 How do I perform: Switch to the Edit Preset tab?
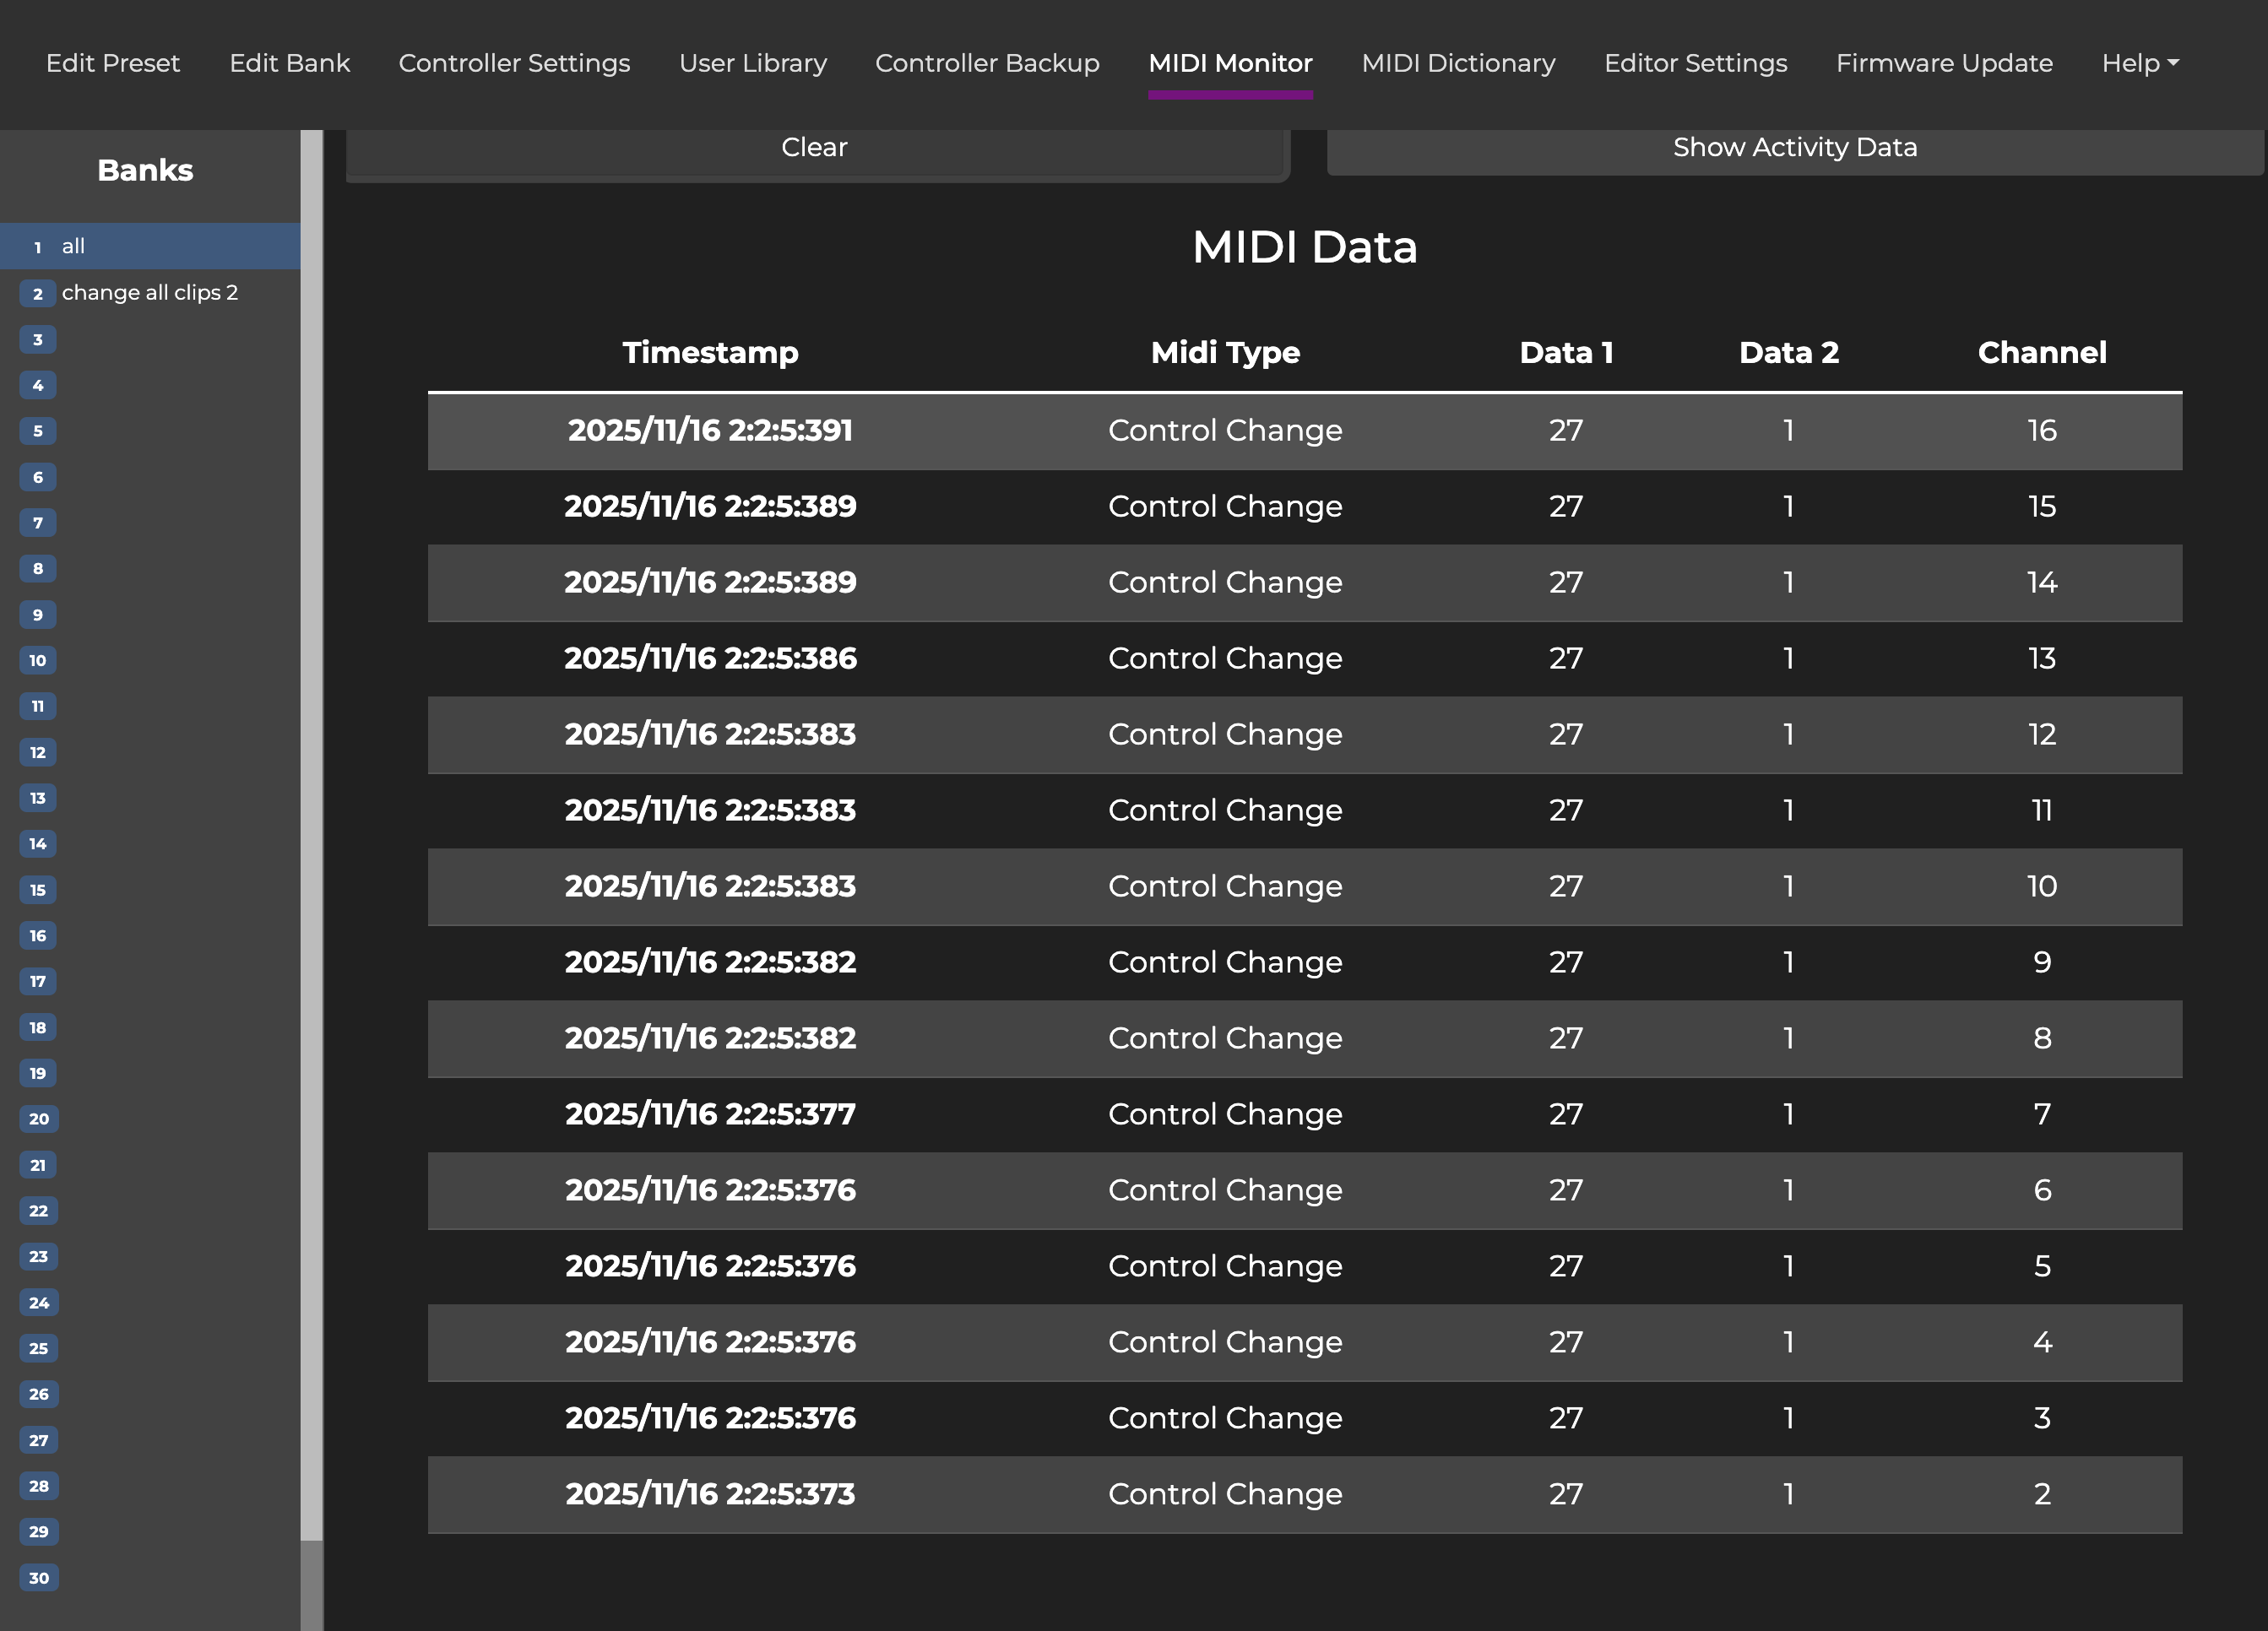[x=113, y=63]
